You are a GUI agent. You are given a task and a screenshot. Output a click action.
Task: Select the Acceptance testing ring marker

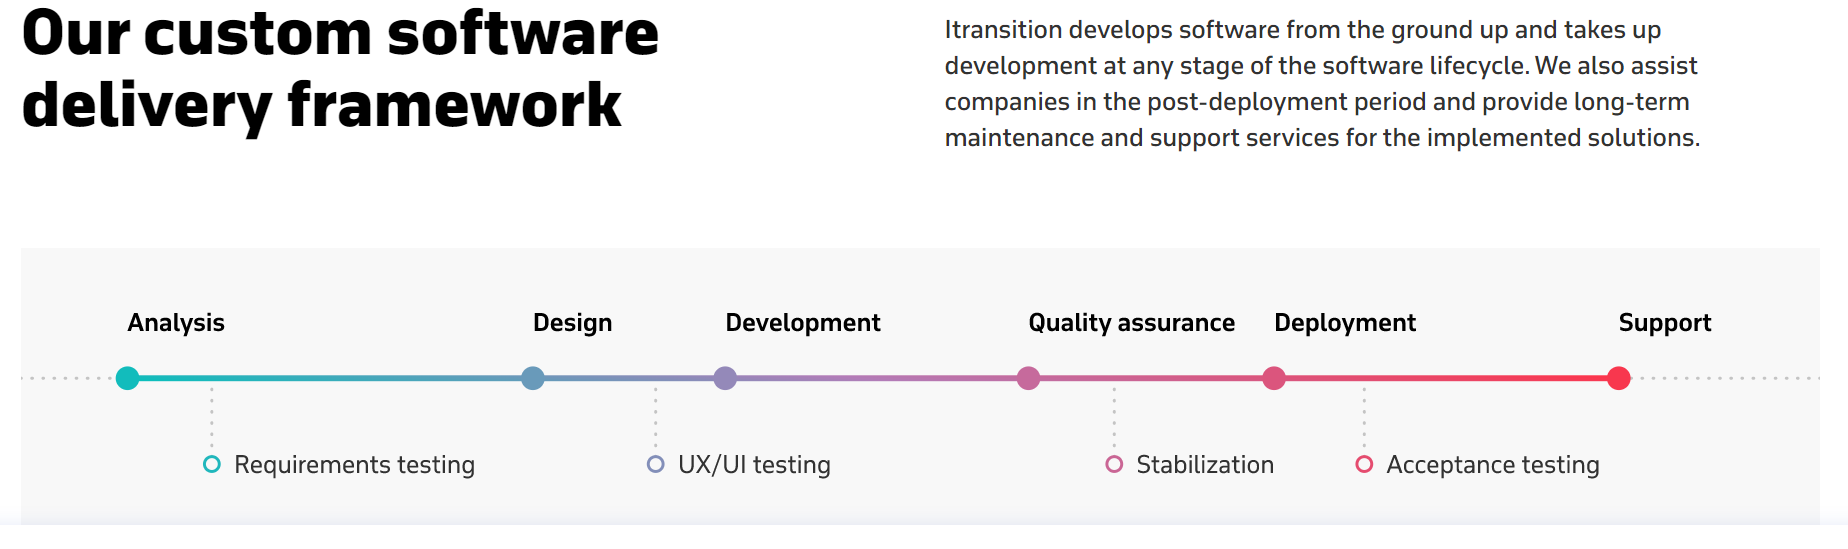tap(1364, 464)
